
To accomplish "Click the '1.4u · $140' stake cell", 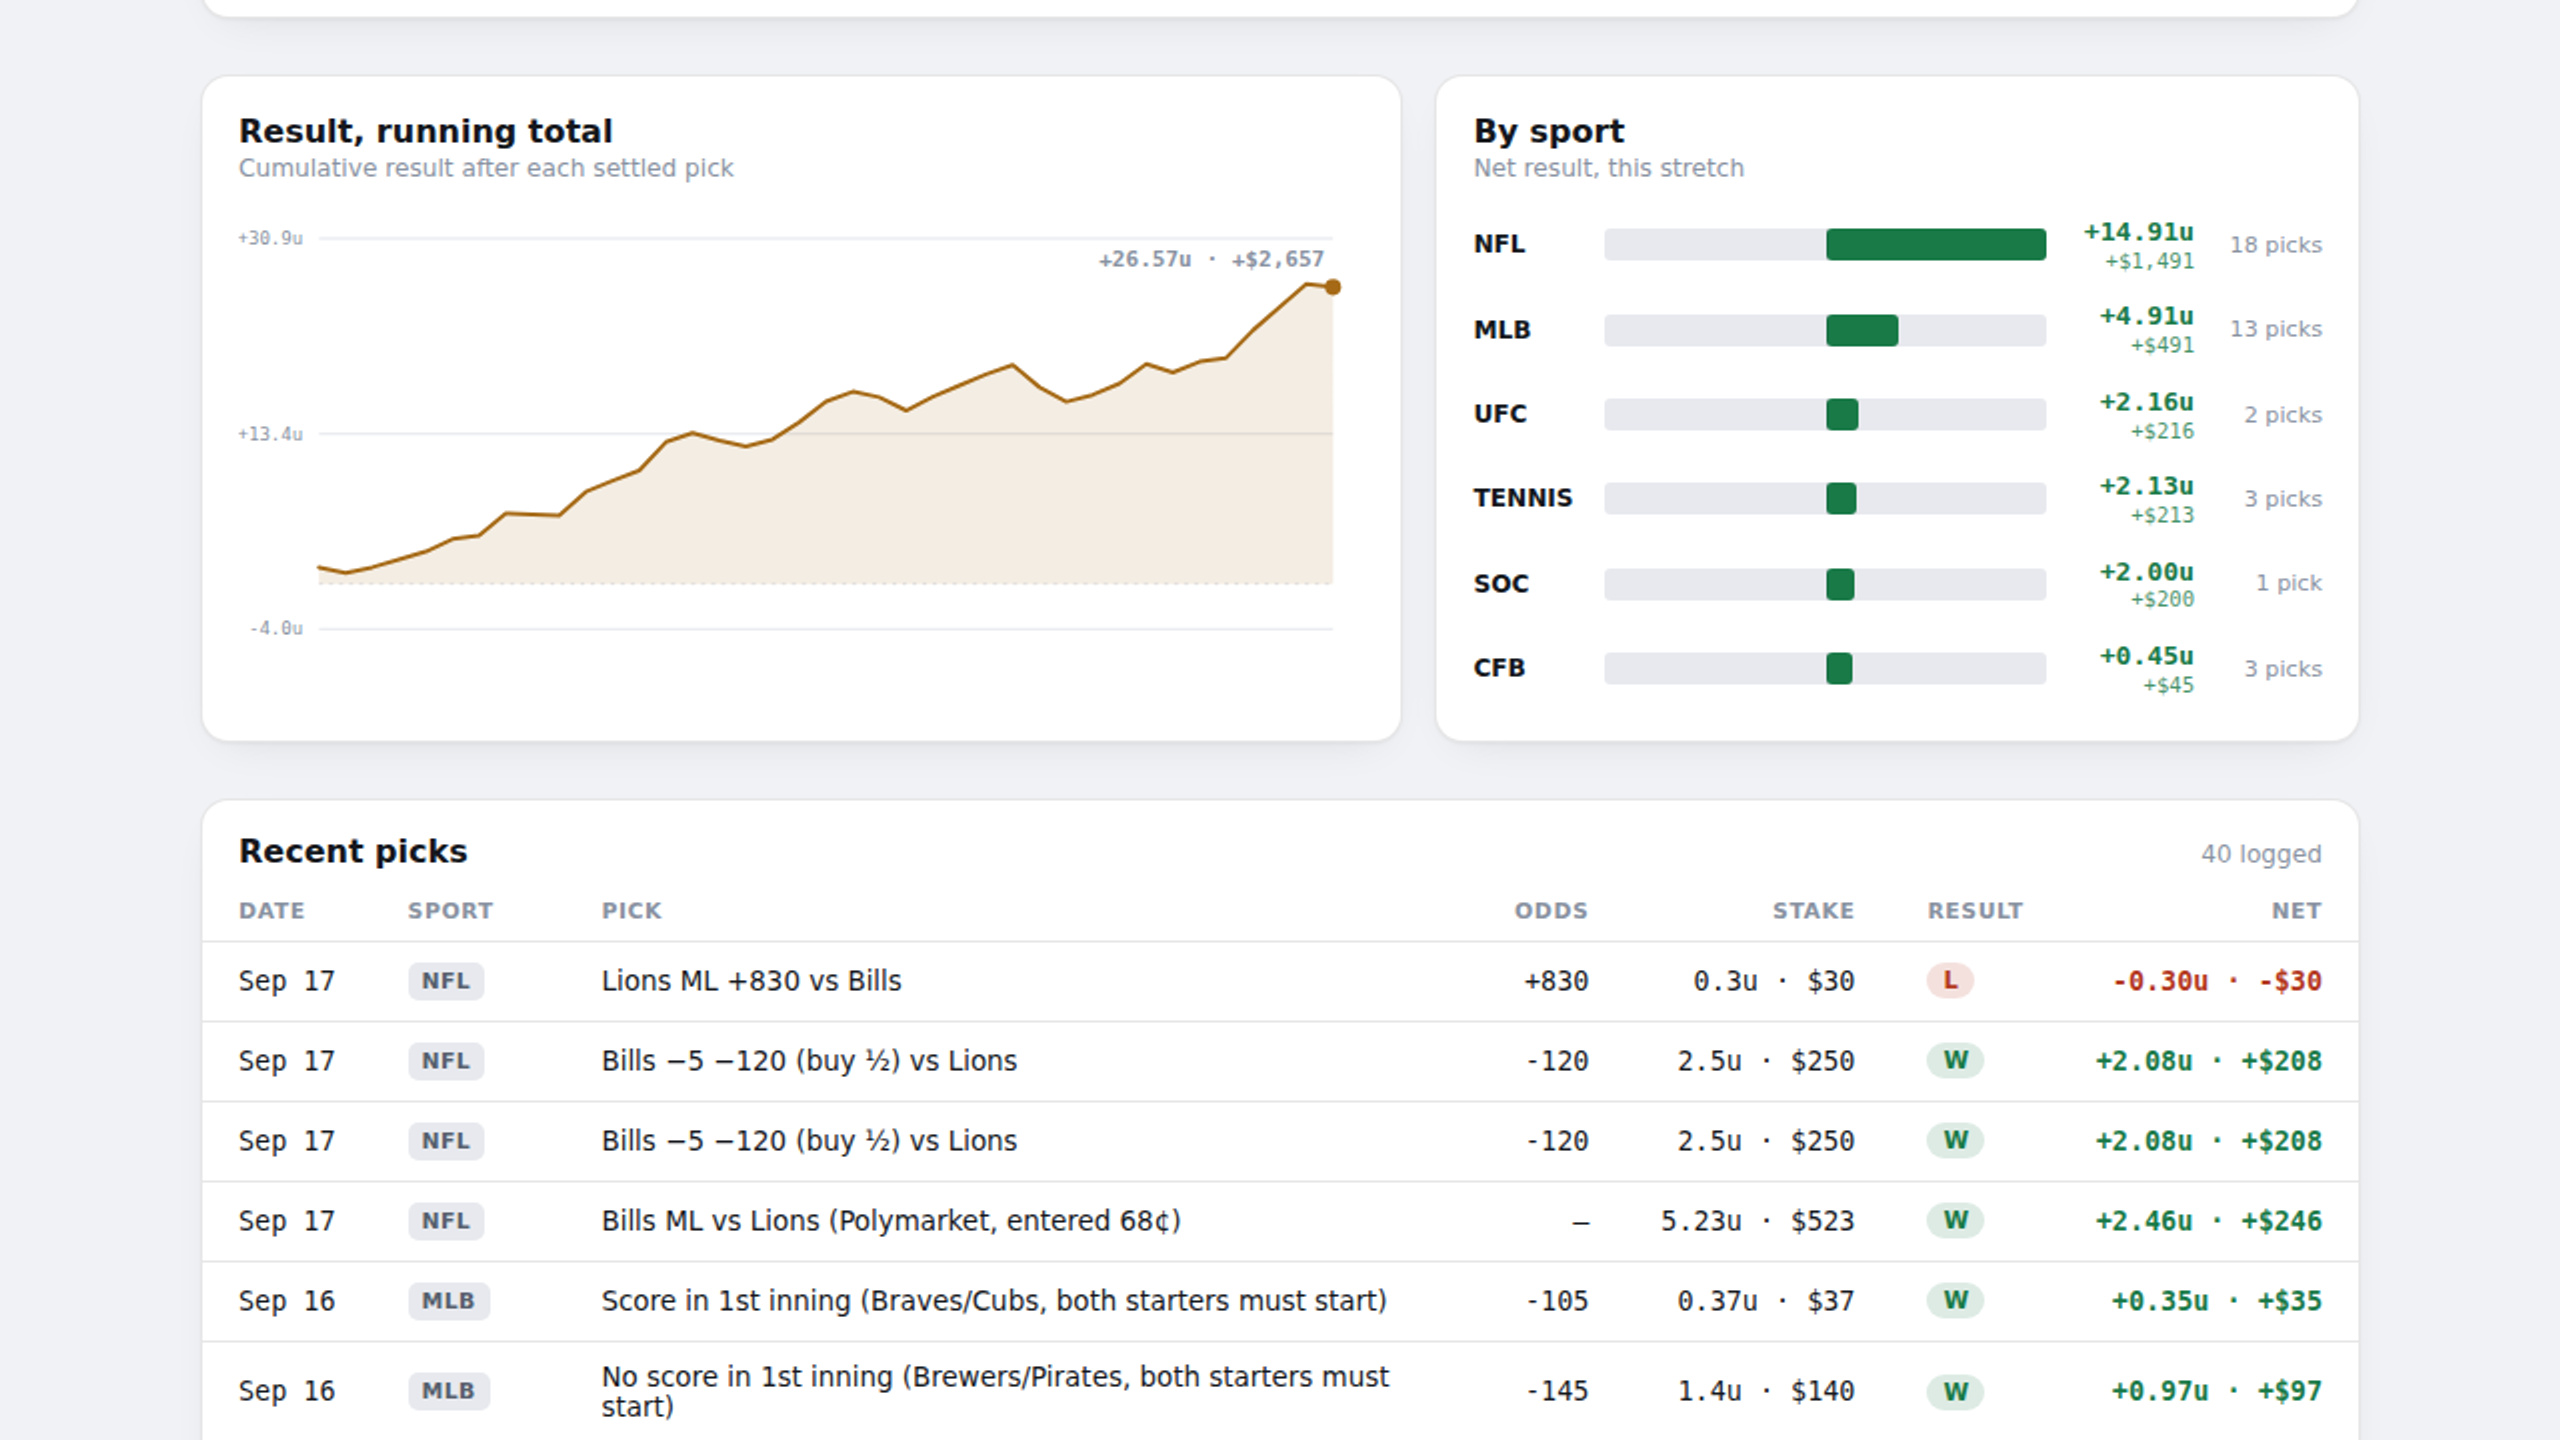I will 1765,1391.
